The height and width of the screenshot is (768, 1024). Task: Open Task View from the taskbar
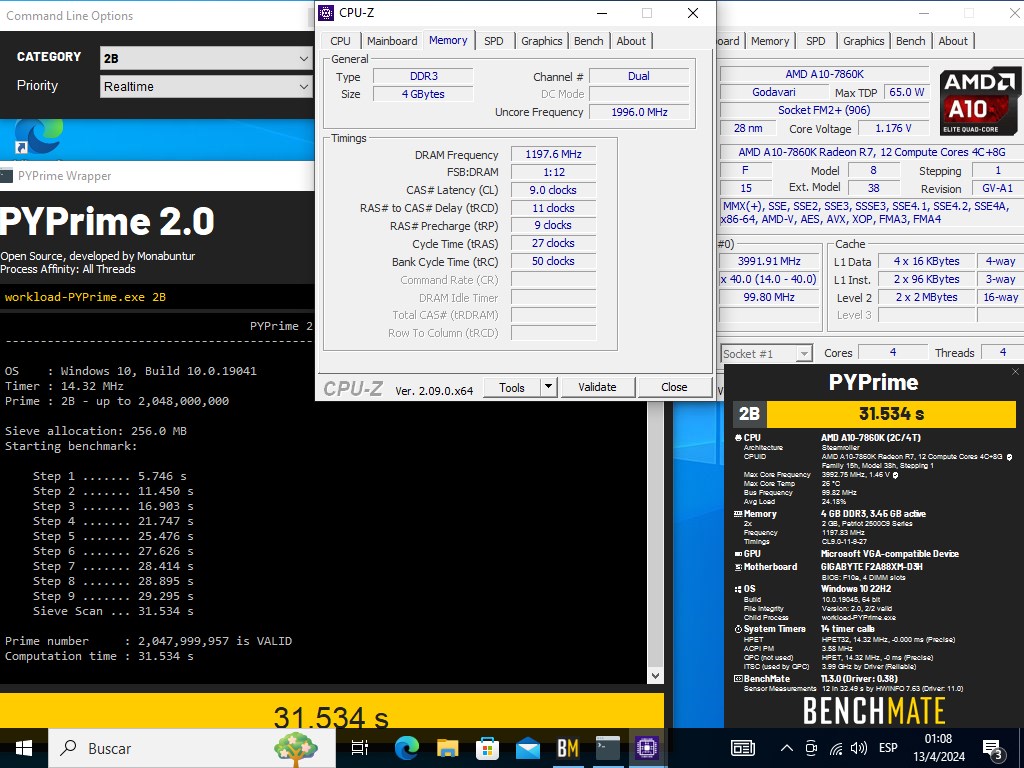(x=360, y=748)
